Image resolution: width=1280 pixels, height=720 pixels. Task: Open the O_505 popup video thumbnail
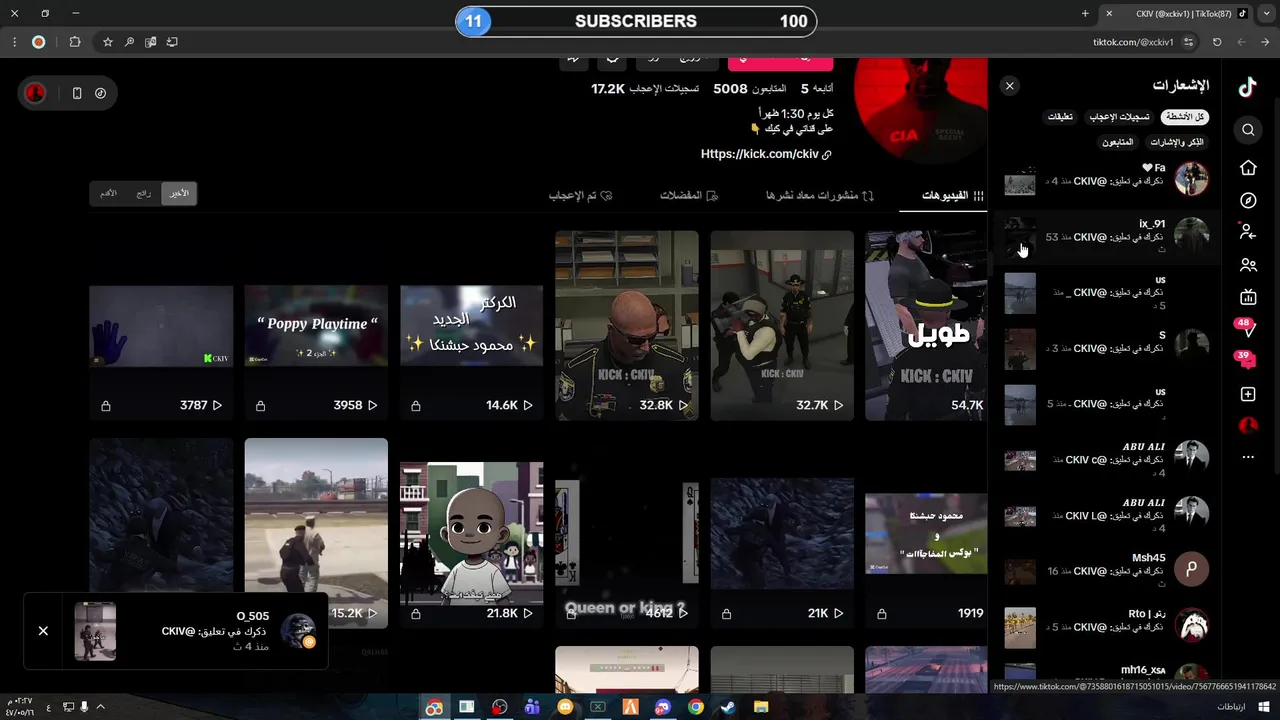pyautogui.click(x=95, y=631)
